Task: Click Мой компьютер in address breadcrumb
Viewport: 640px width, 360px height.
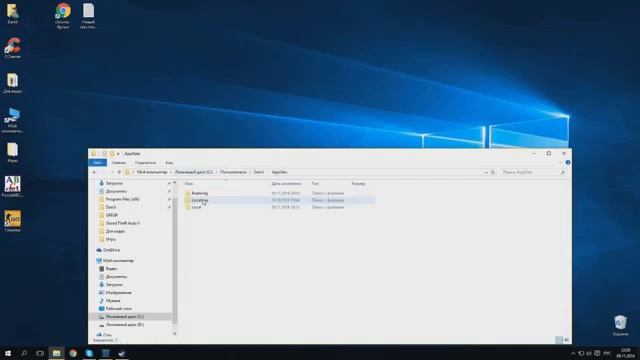Action: click(x=152, y=172)
